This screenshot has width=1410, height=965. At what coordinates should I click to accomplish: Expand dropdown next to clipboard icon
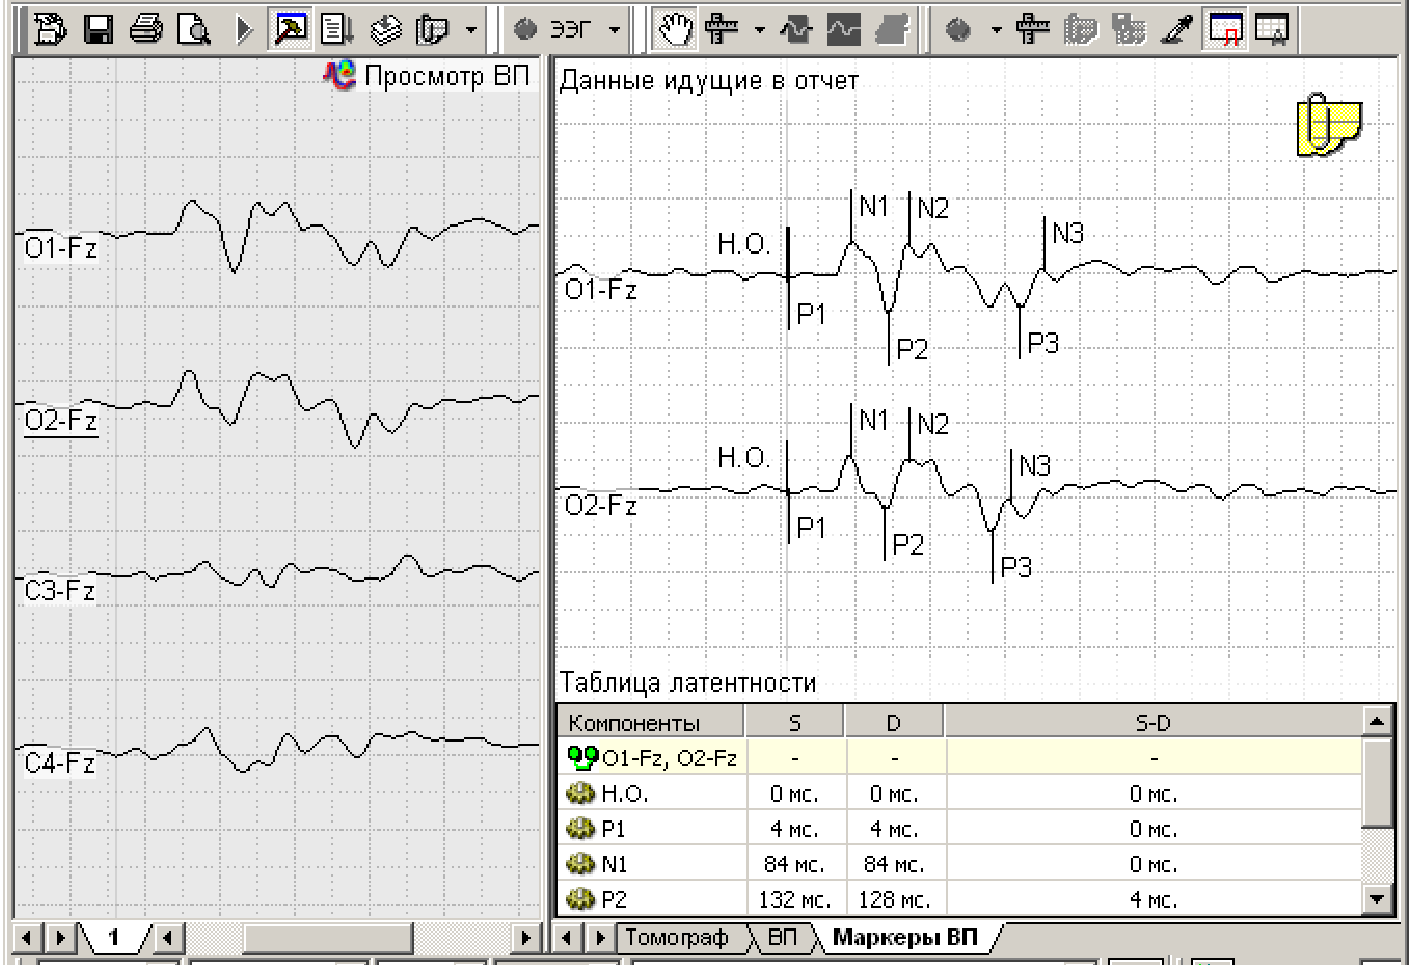(x=471, y=30)
